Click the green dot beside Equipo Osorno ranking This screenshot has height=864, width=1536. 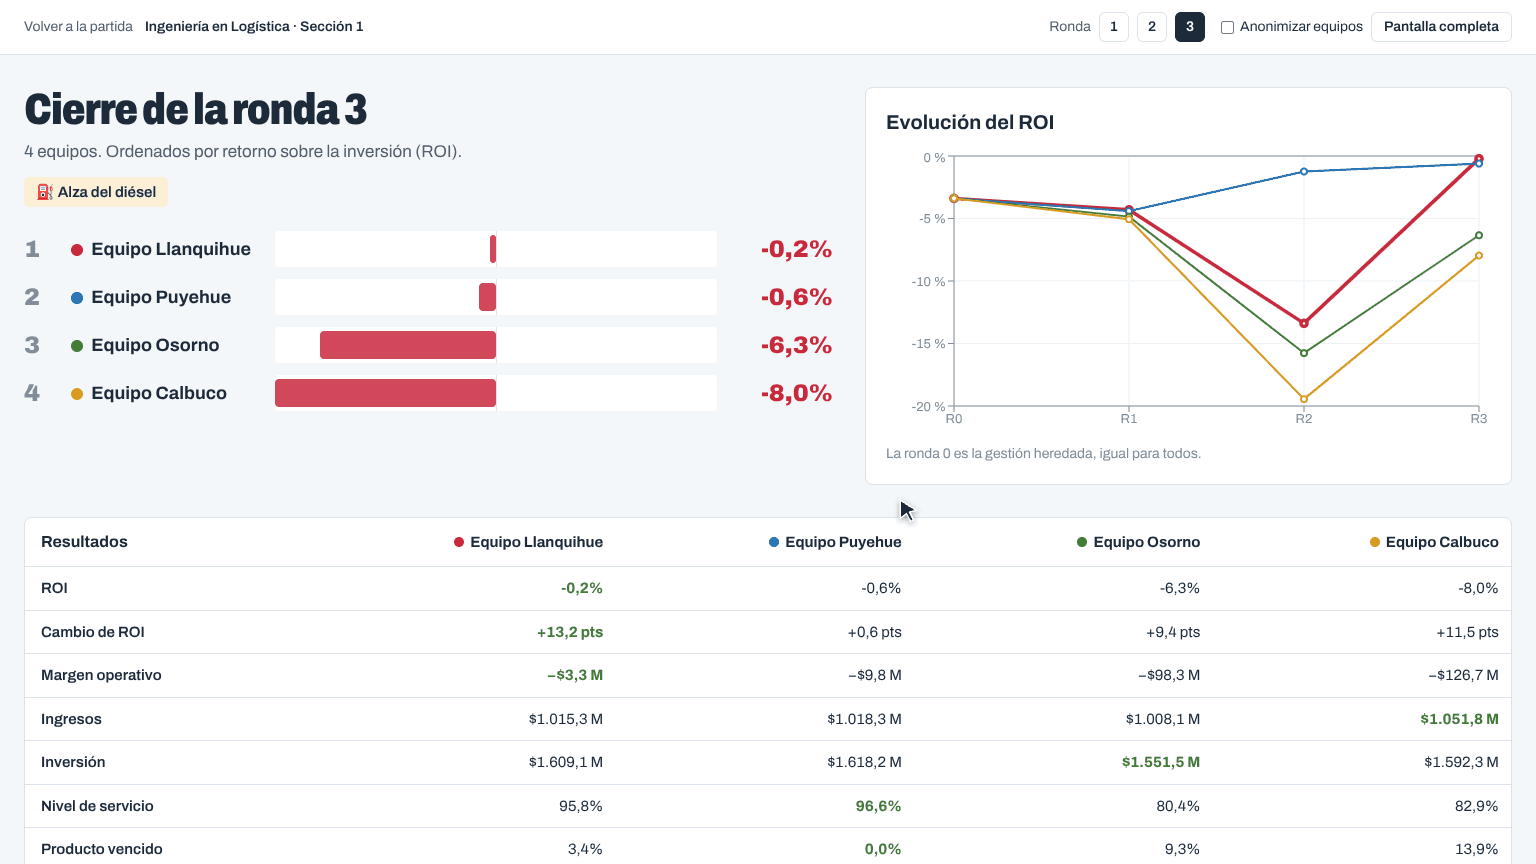[77, 346]
